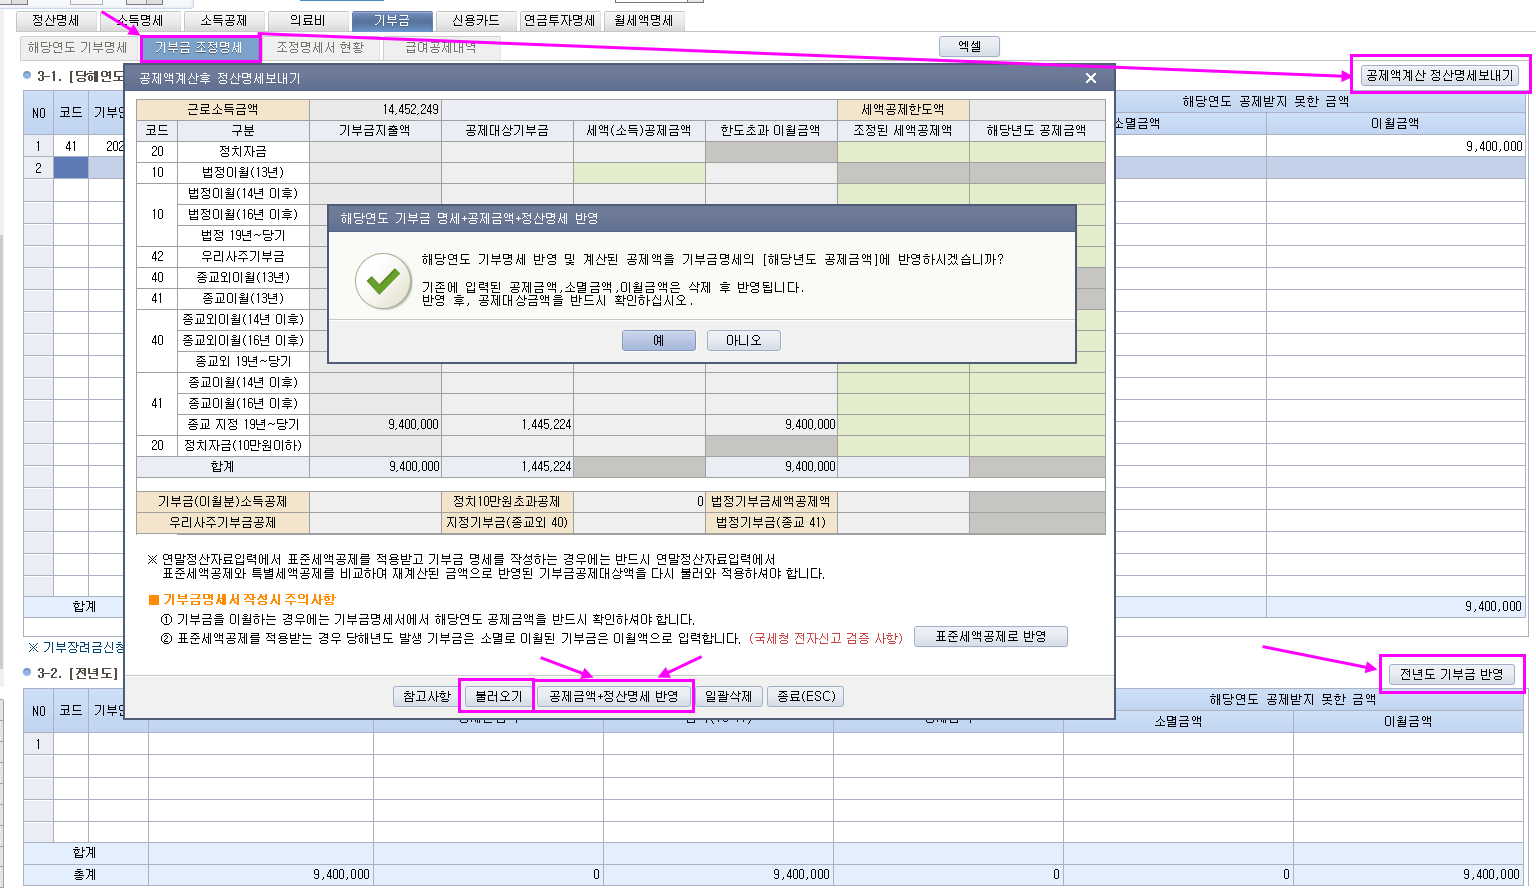Open the 참고사항 button

pyautogui.click(x=427, y=696)
